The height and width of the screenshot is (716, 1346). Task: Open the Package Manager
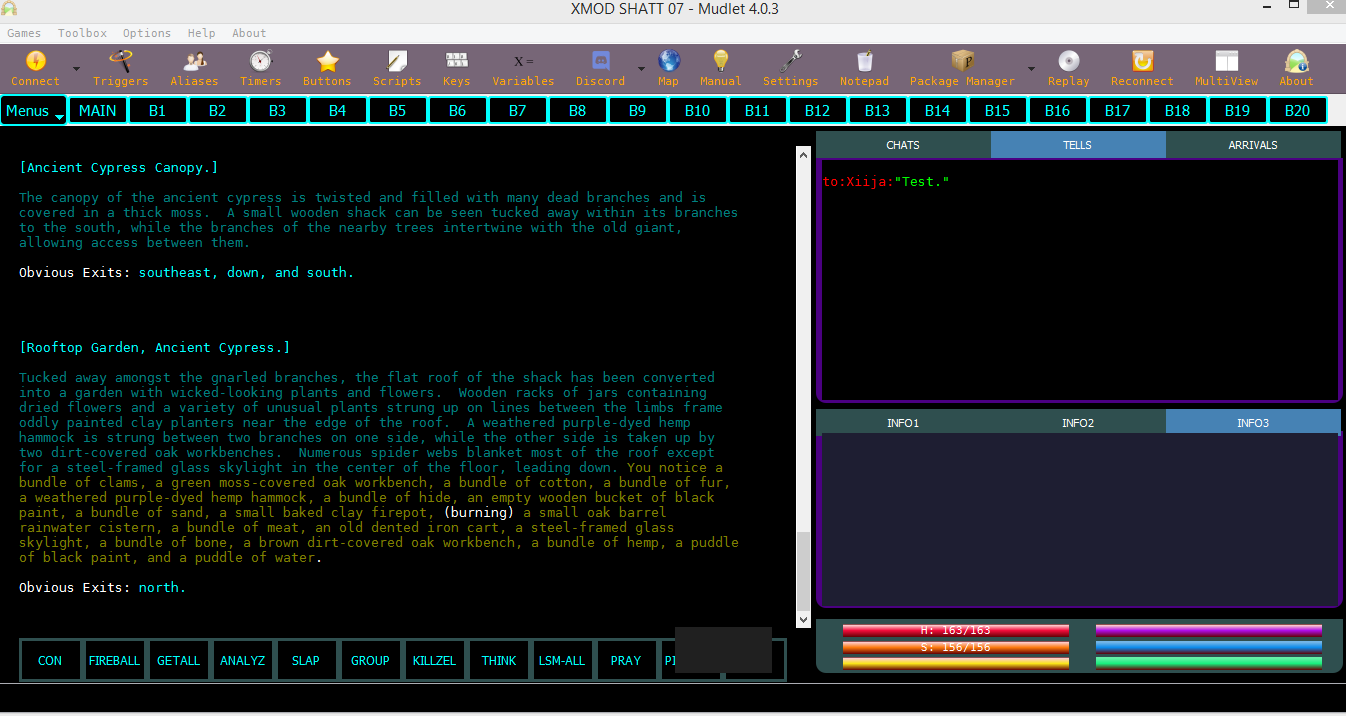962,69
